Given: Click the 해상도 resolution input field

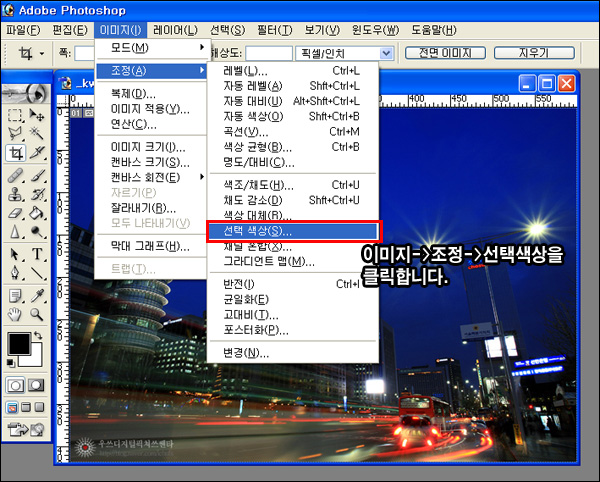Looking at the screenshot, I should pos(269,53).
